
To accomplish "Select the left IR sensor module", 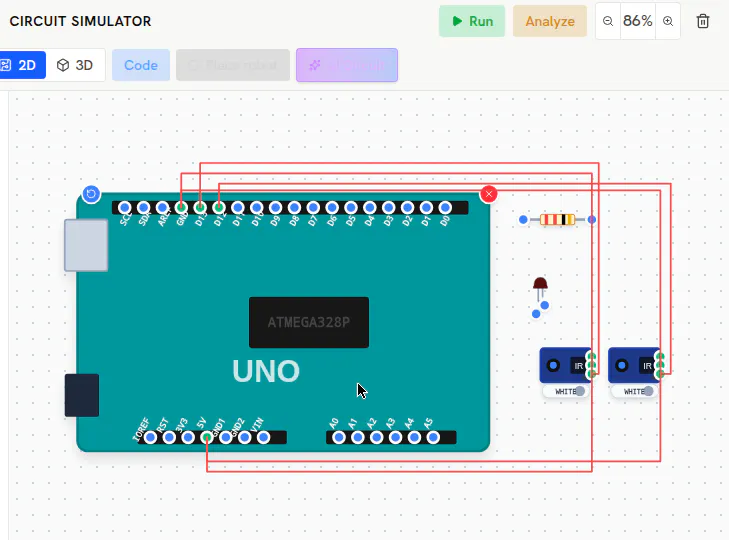I will [565, 366].
